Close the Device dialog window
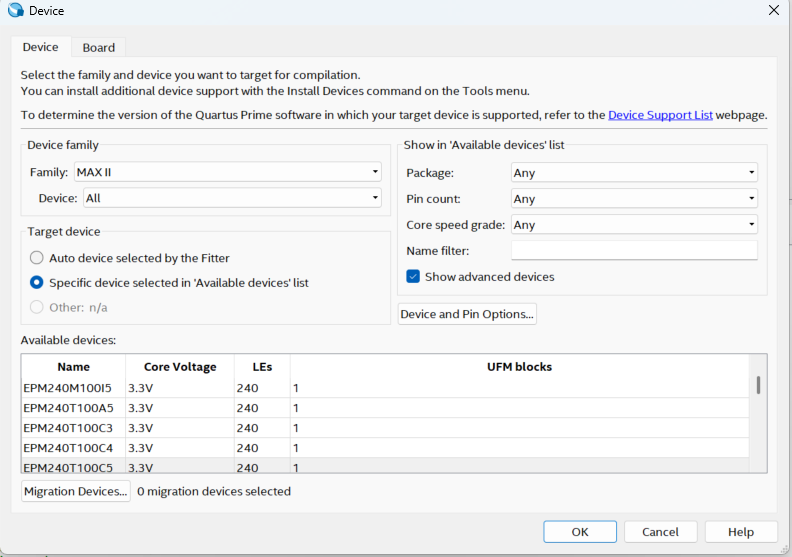792x557 pixels. [773, 11]
